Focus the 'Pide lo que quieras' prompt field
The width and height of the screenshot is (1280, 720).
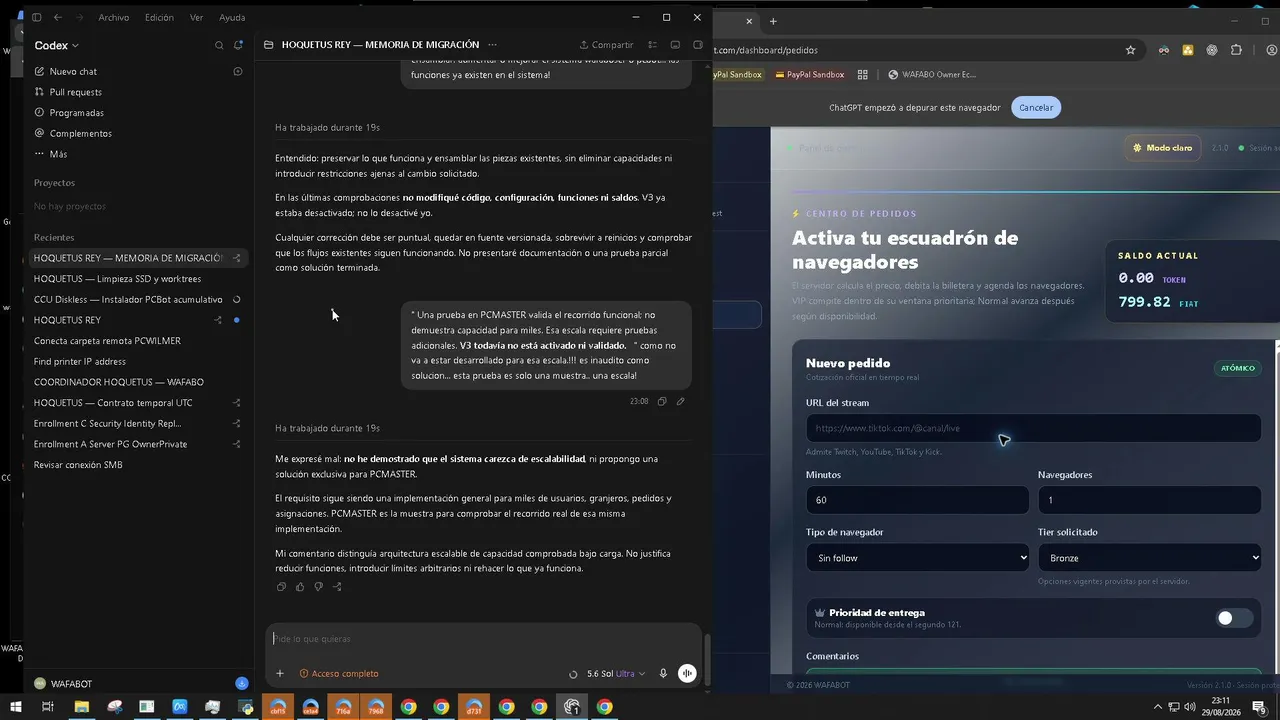point(485,639)
